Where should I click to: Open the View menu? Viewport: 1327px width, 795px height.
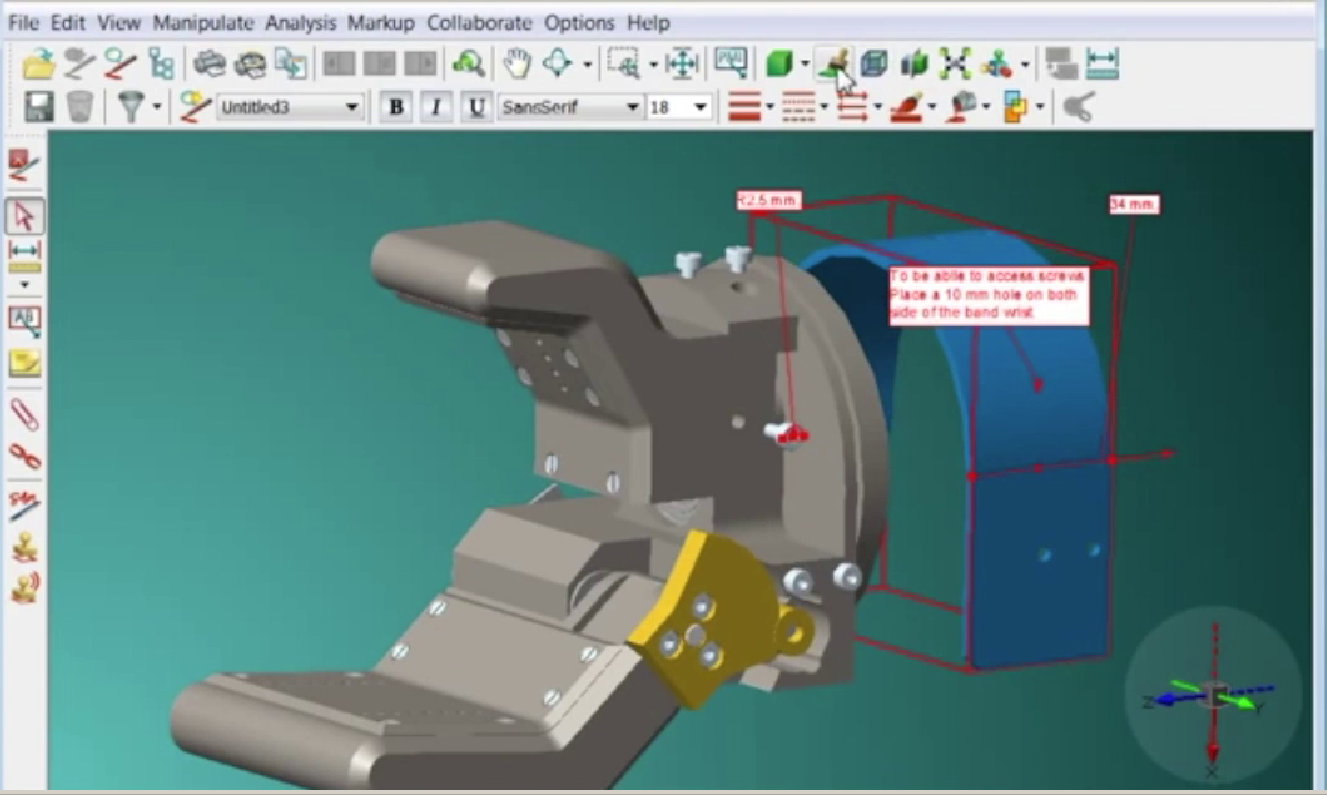coord(119,22)
